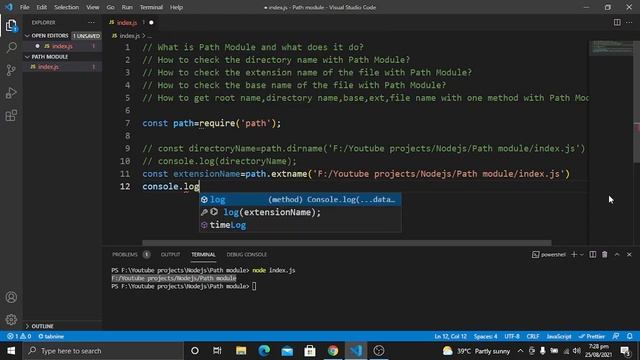
Task: Click the horizontal editor scrollbar
Action: click(x=347, y=242)
